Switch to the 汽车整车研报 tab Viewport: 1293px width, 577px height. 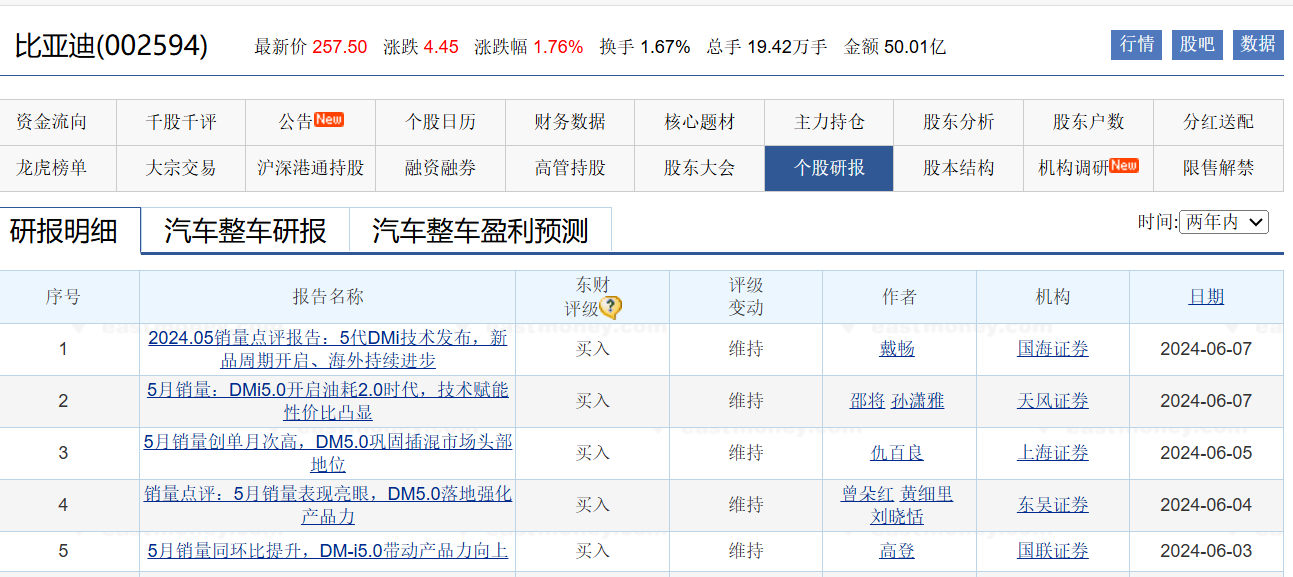click(245, 231)
